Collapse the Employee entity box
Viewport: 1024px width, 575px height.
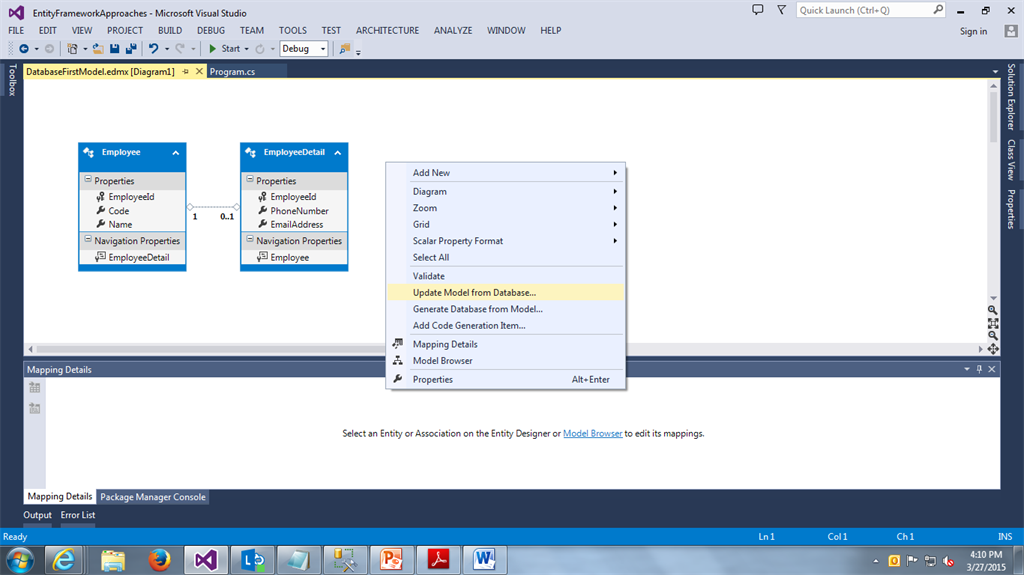(x=176, y=153)
